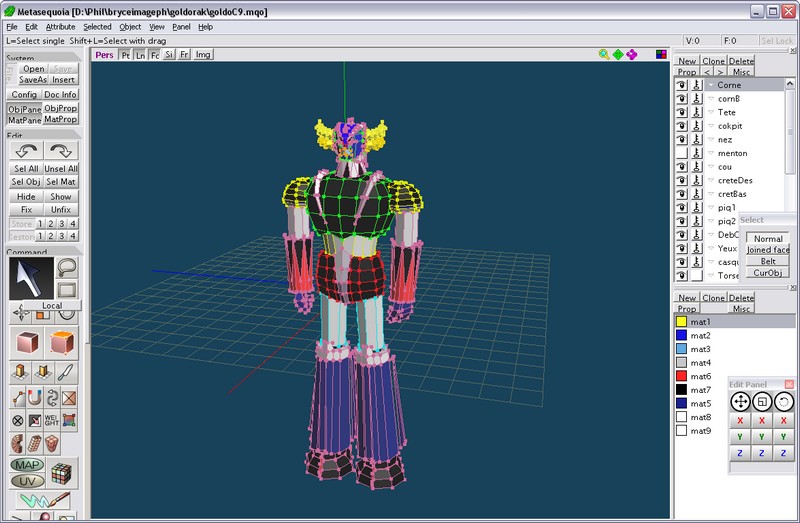Screen dimensions: 800x523
Task: Toggle visibility of the Tete object
Action: click(682, 112)
